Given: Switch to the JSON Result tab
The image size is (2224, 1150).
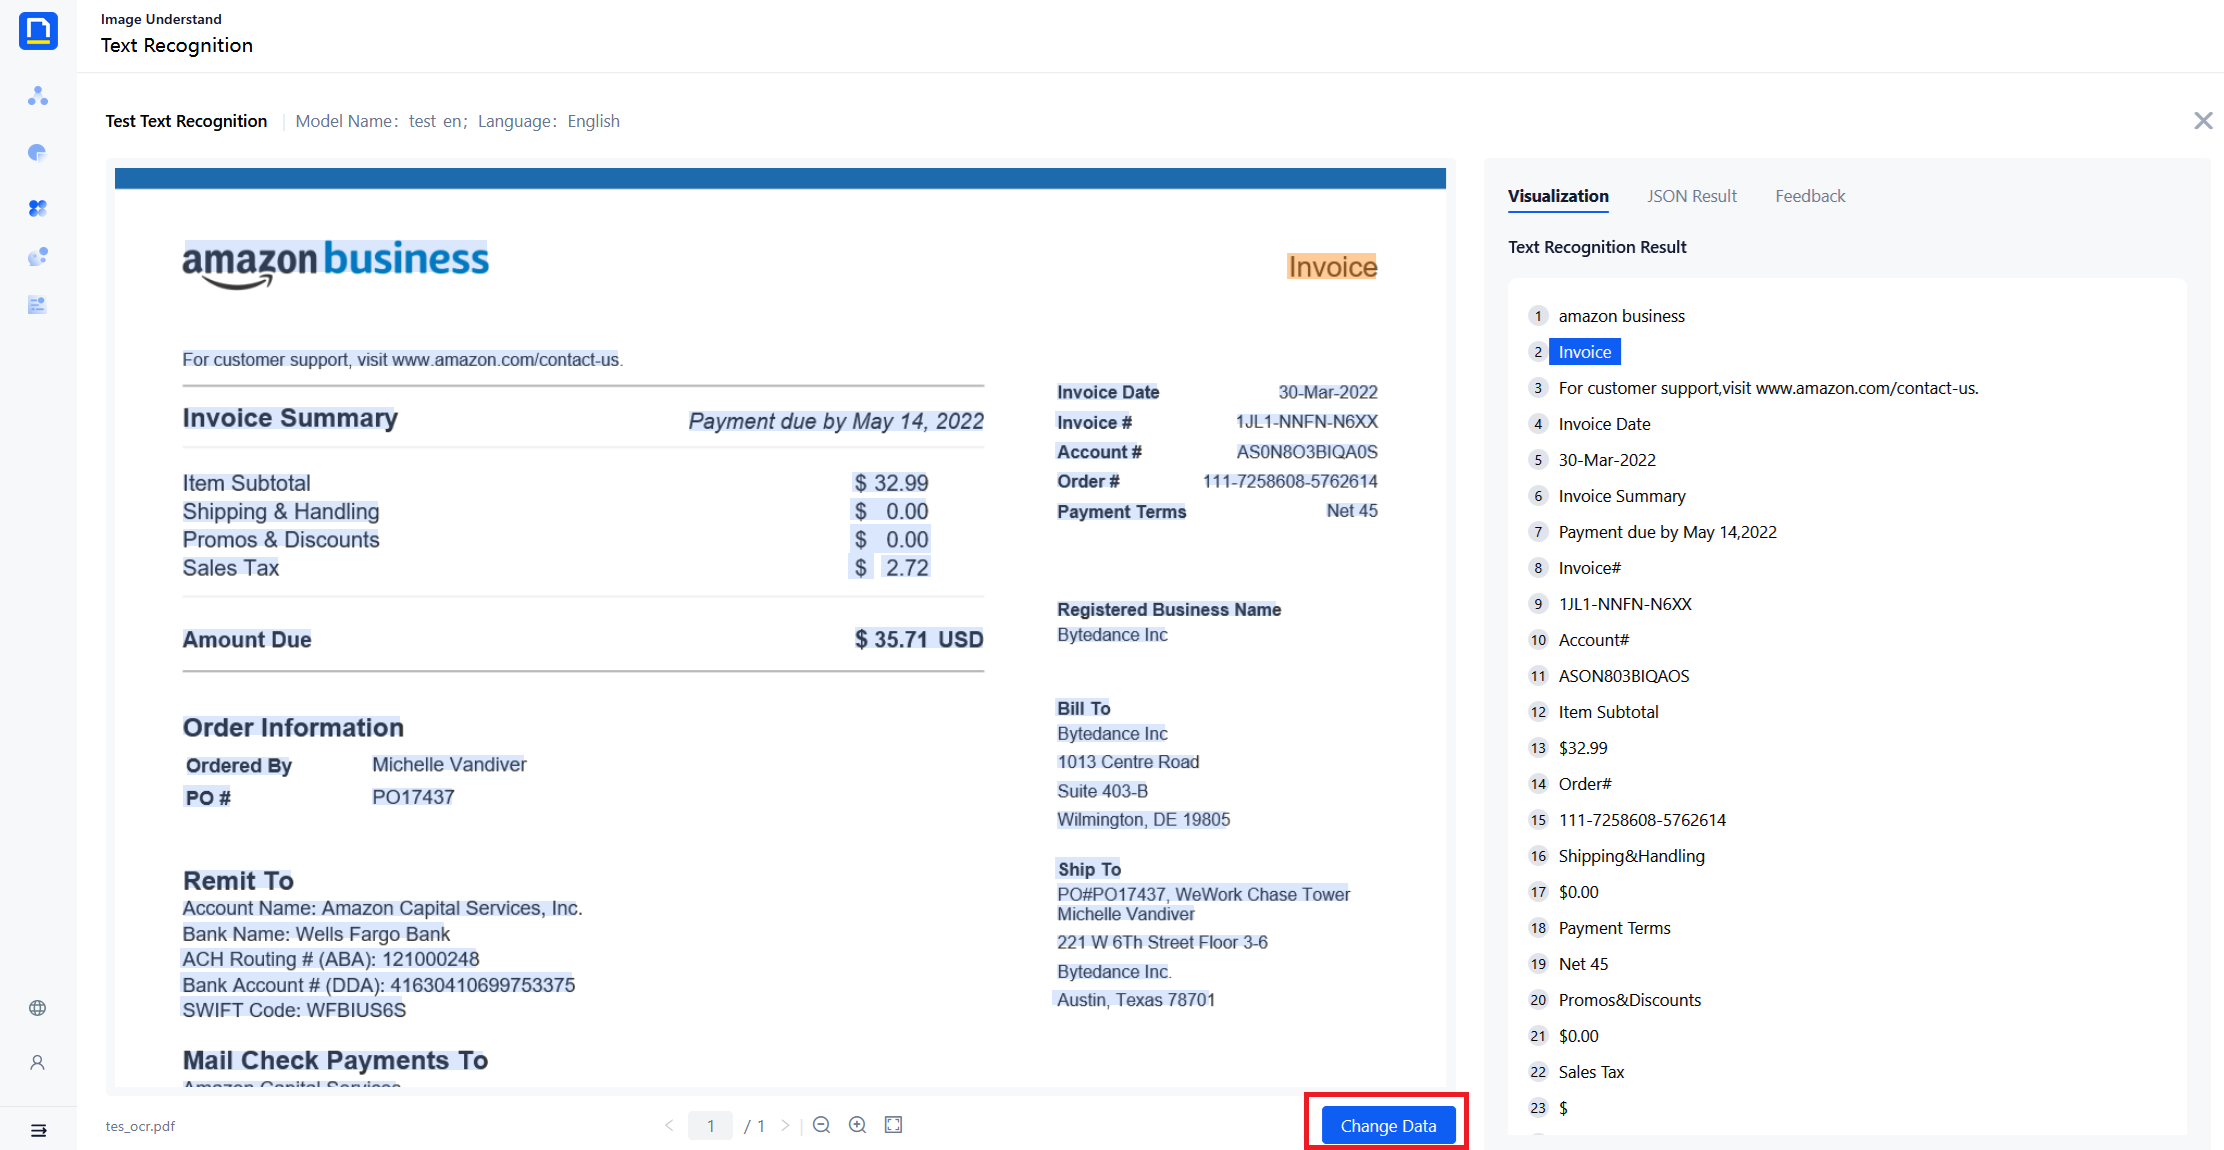Looking at the screenshot, I should (x=1692, y=196).
